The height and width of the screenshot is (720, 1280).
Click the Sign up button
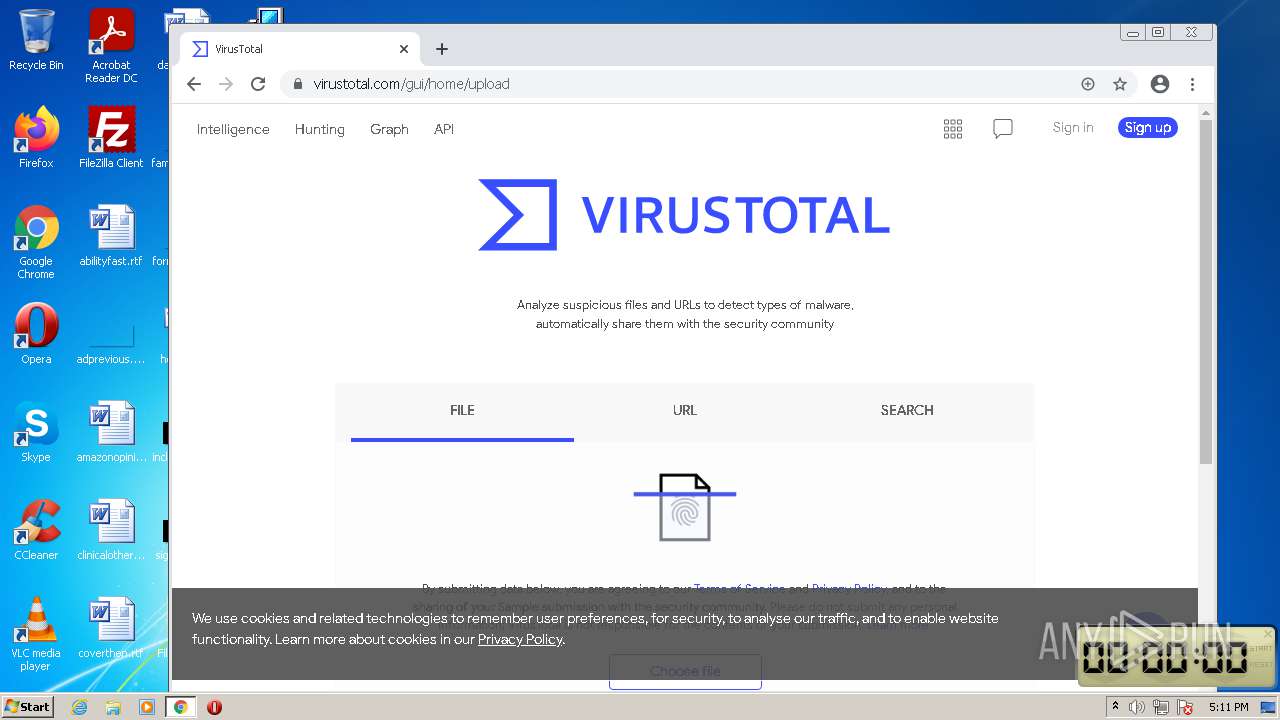tap(1148, 127)
